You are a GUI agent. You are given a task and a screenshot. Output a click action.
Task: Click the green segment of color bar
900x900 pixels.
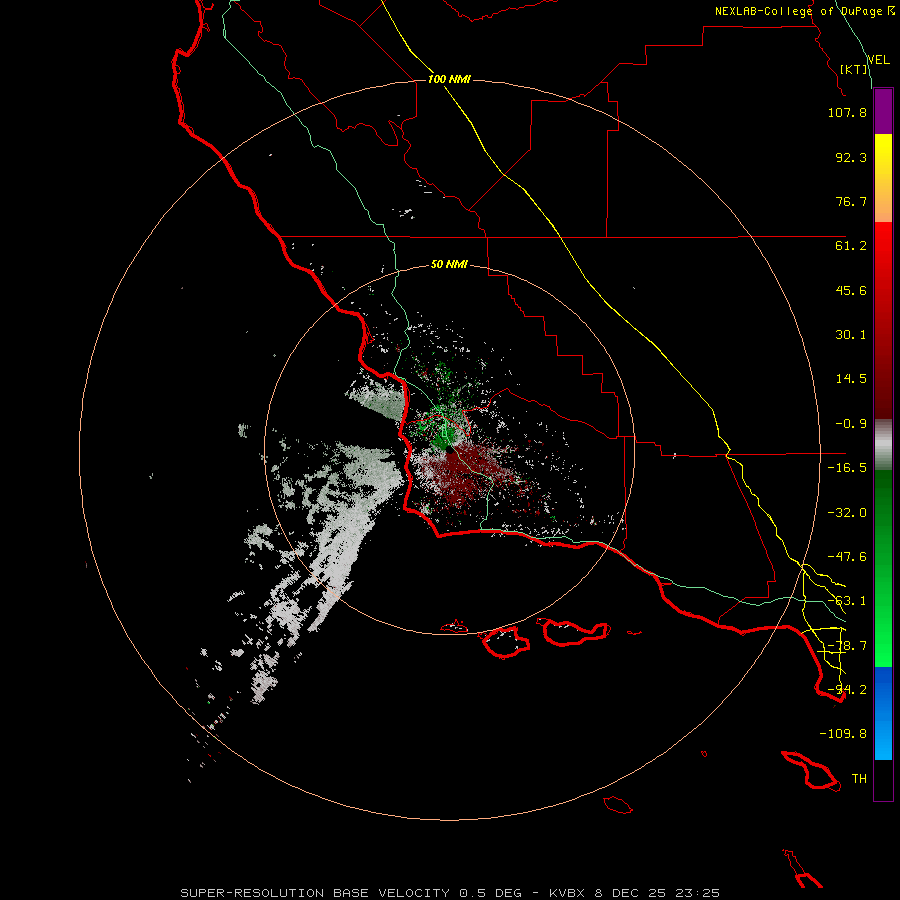click(x=883, y=568)
